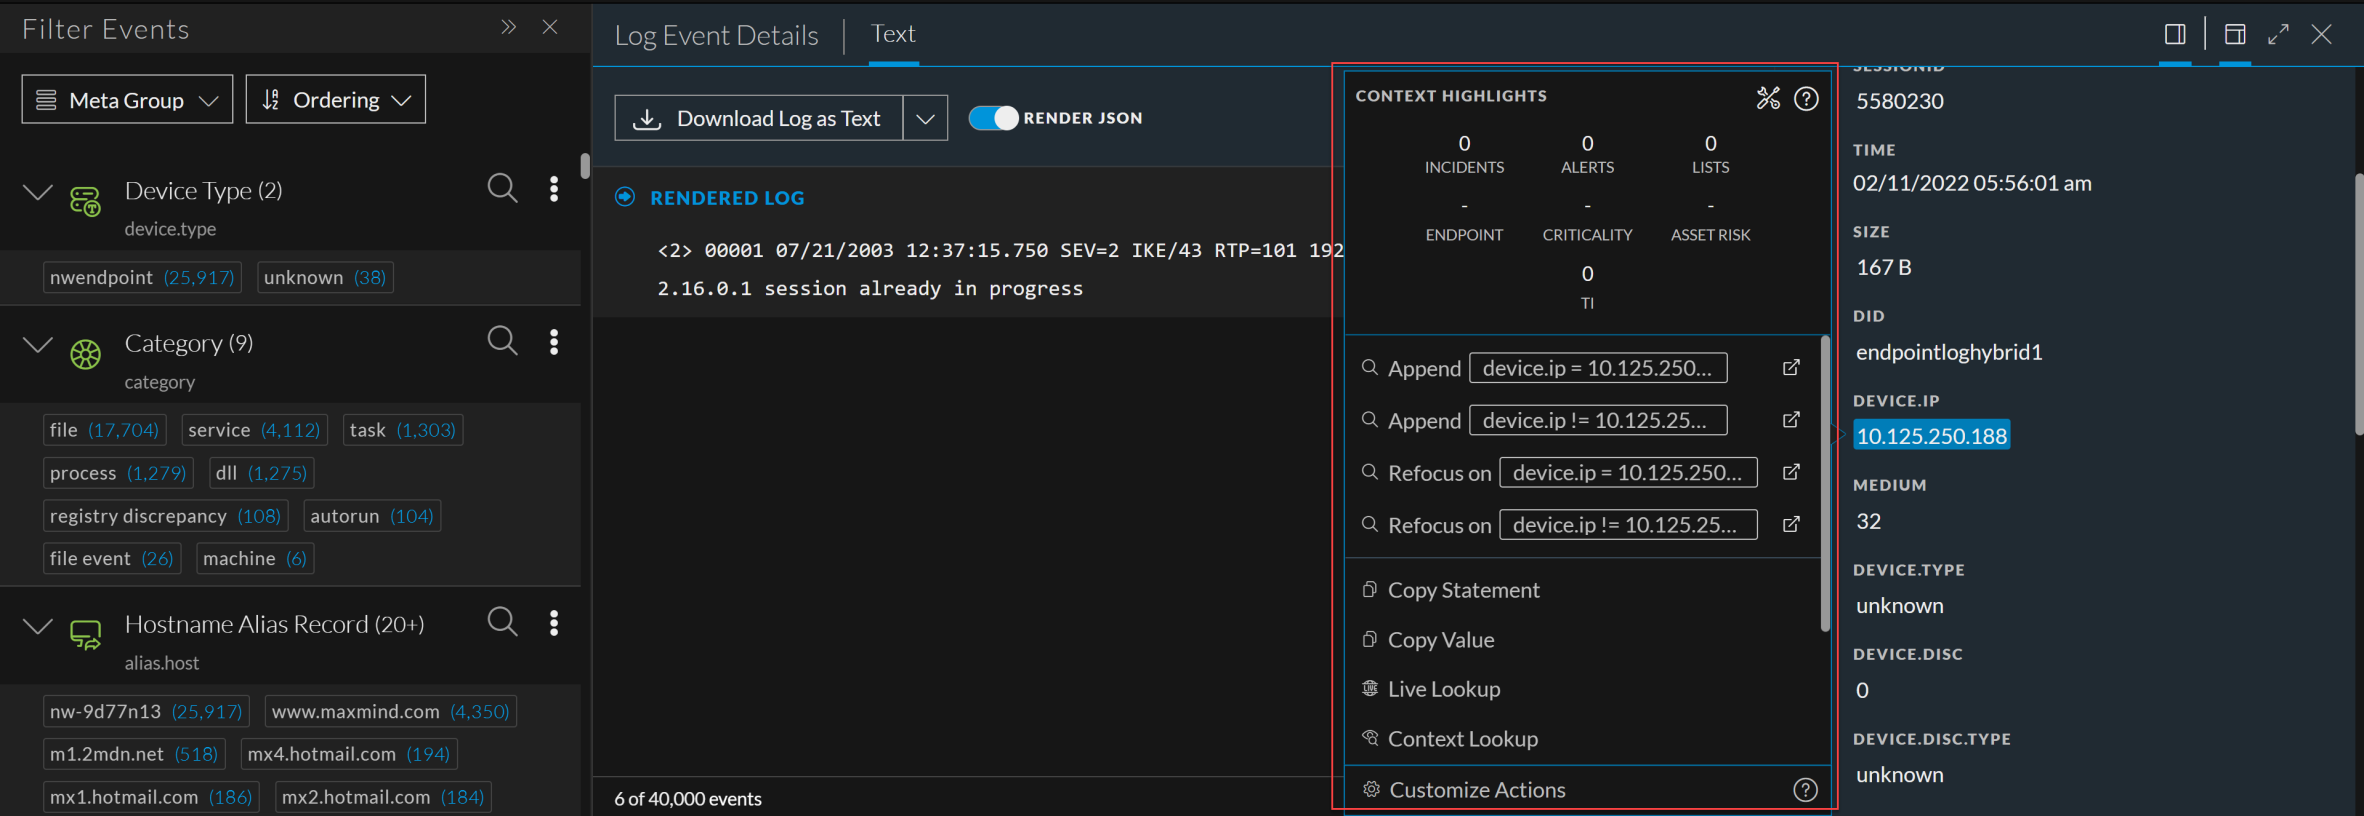This screenshot has width=2364, height=816.
Task: Click the search icon for Hostname Alias Record
Action: [x=502, y=622]
